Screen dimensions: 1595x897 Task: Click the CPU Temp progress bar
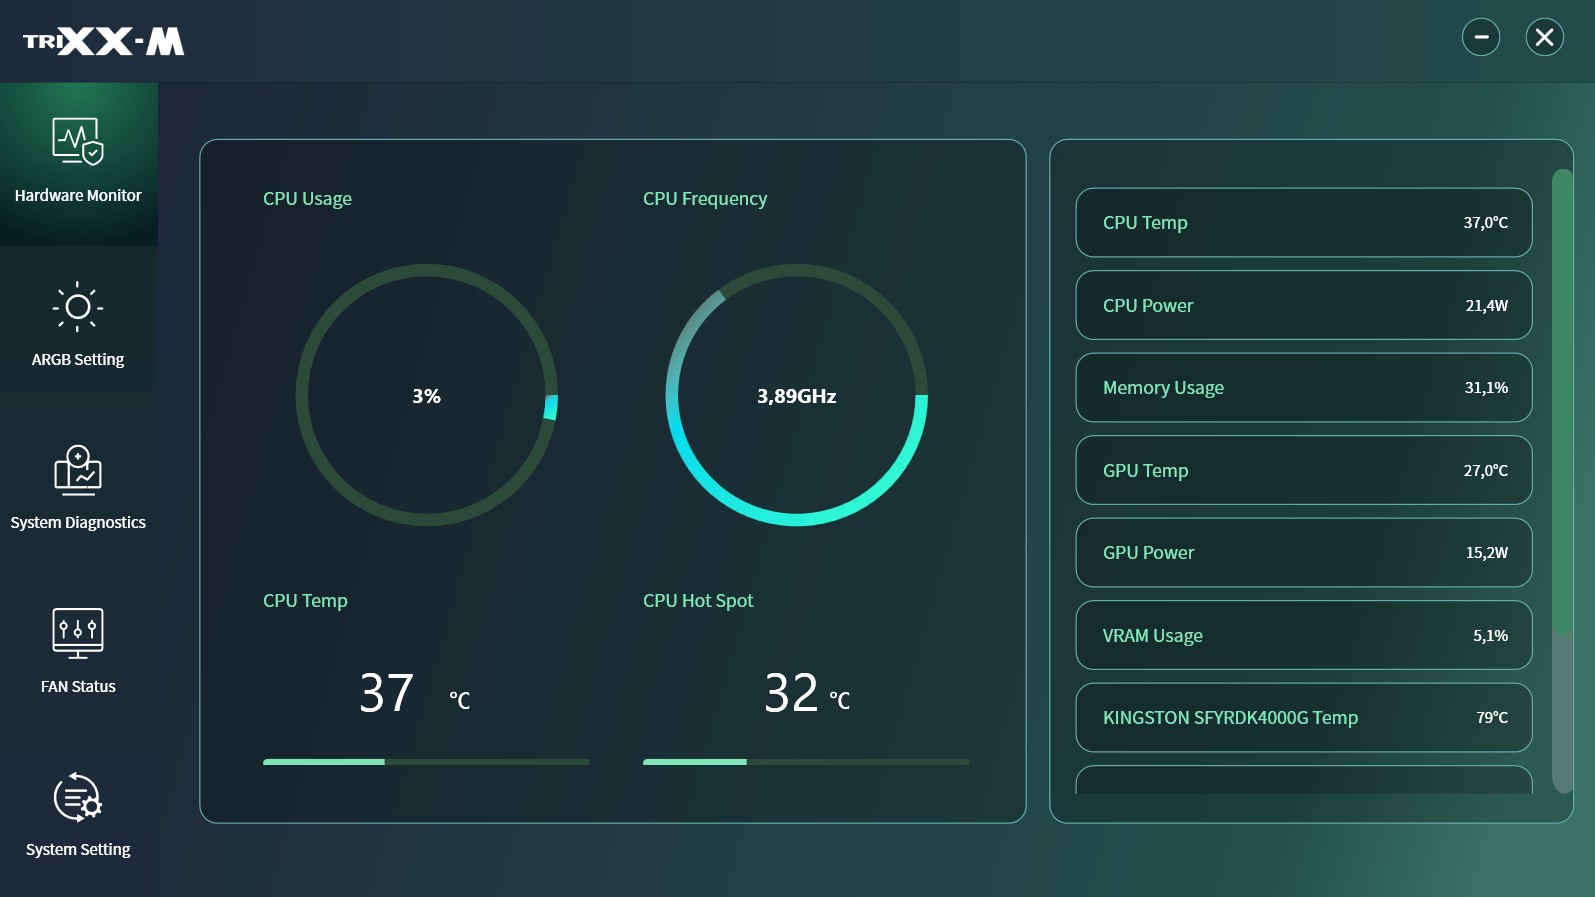426,762
